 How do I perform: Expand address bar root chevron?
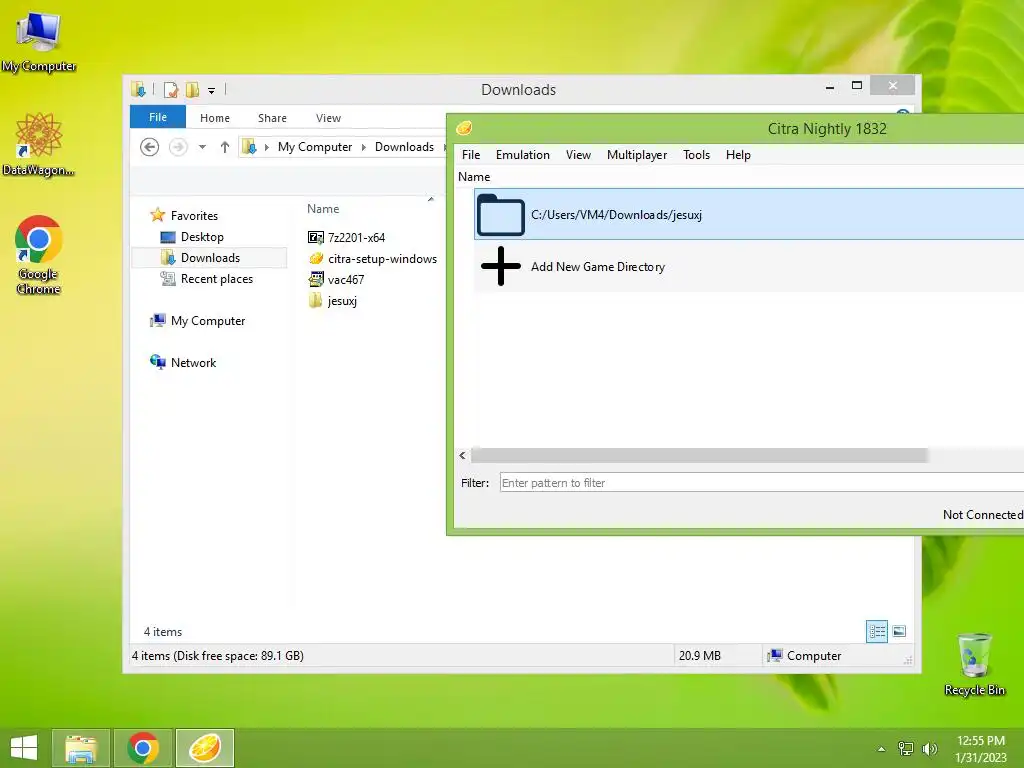pos(266,147)
